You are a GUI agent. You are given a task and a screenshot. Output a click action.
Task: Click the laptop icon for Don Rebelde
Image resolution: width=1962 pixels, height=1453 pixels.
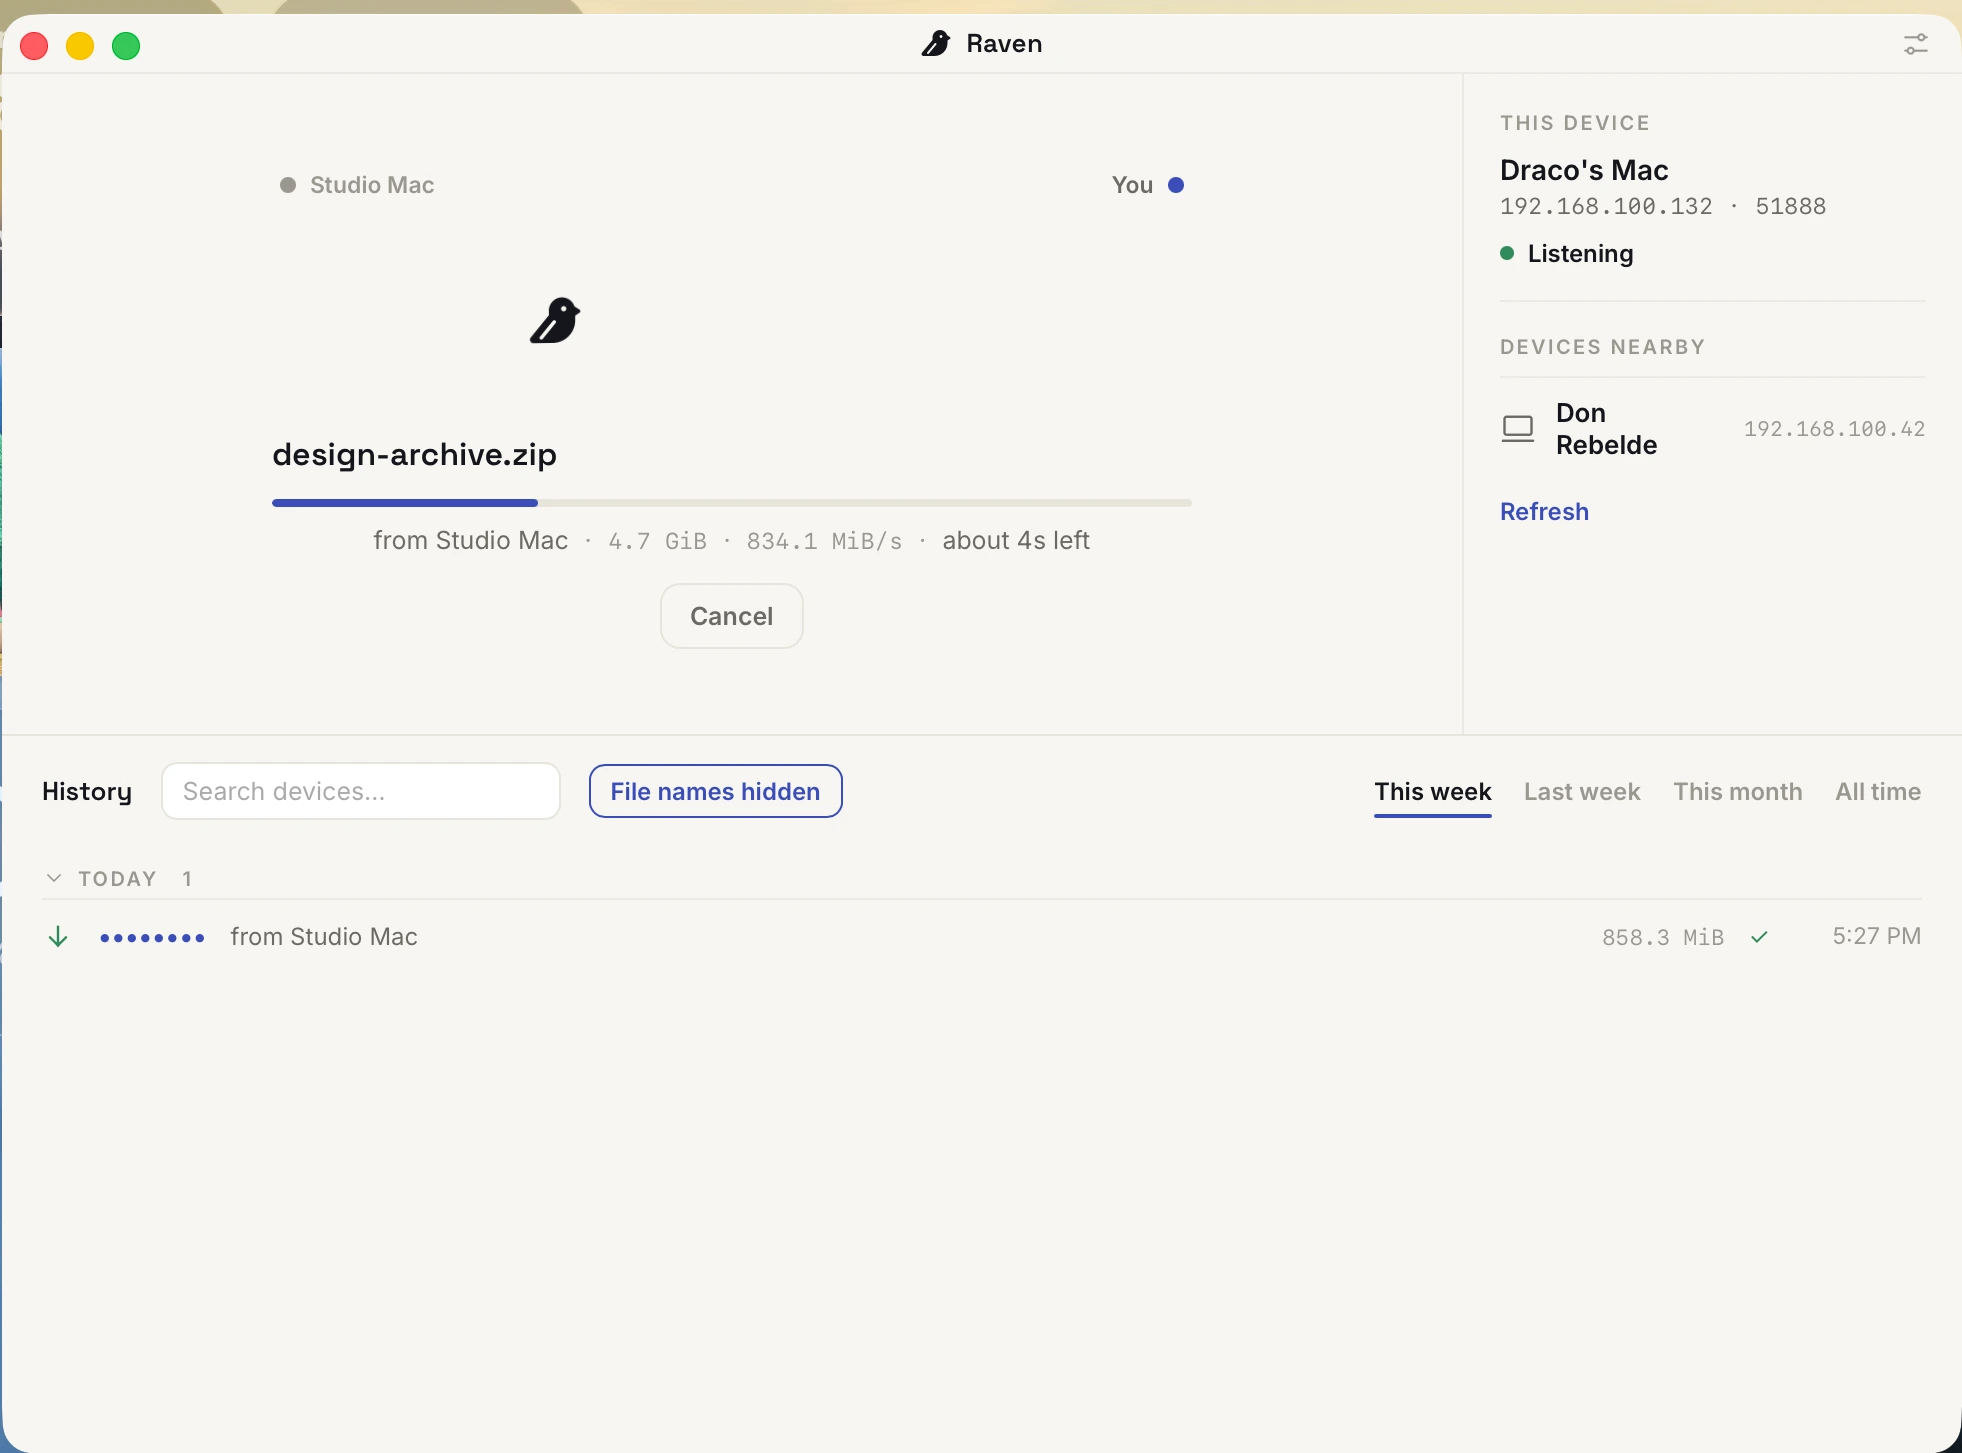point(1517,429)
